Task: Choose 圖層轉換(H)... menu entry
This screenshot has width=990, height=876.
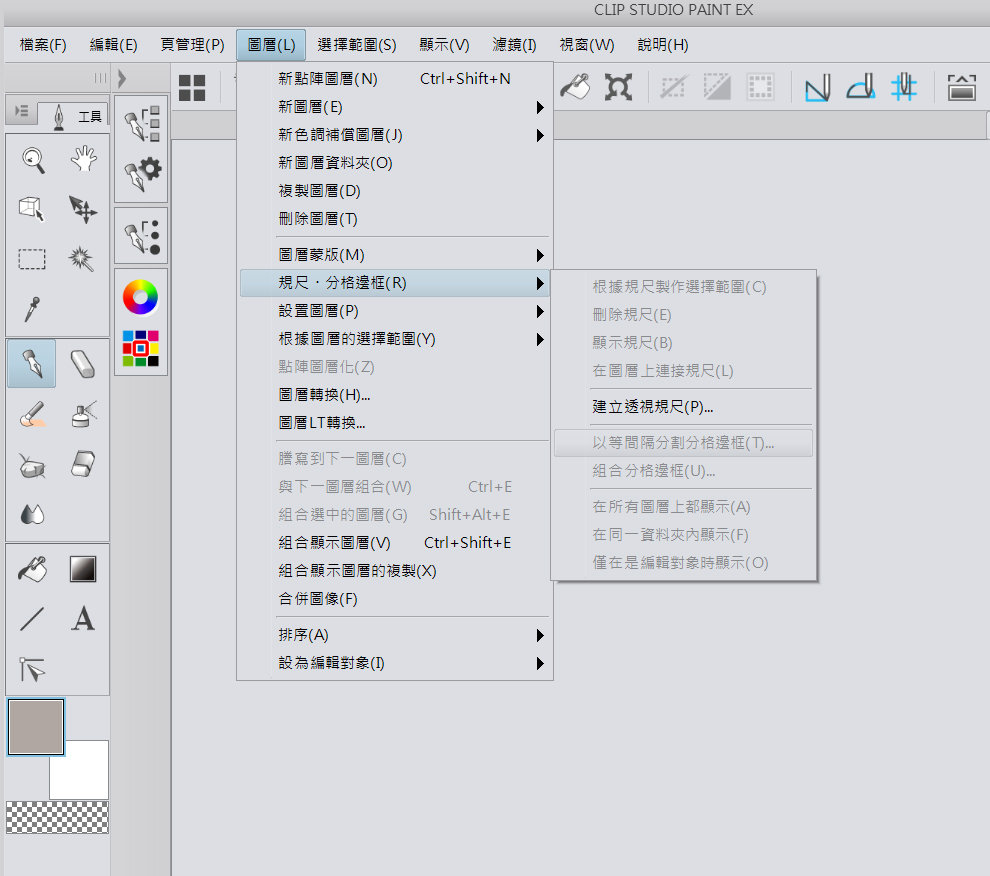Action: click(397, 395)
